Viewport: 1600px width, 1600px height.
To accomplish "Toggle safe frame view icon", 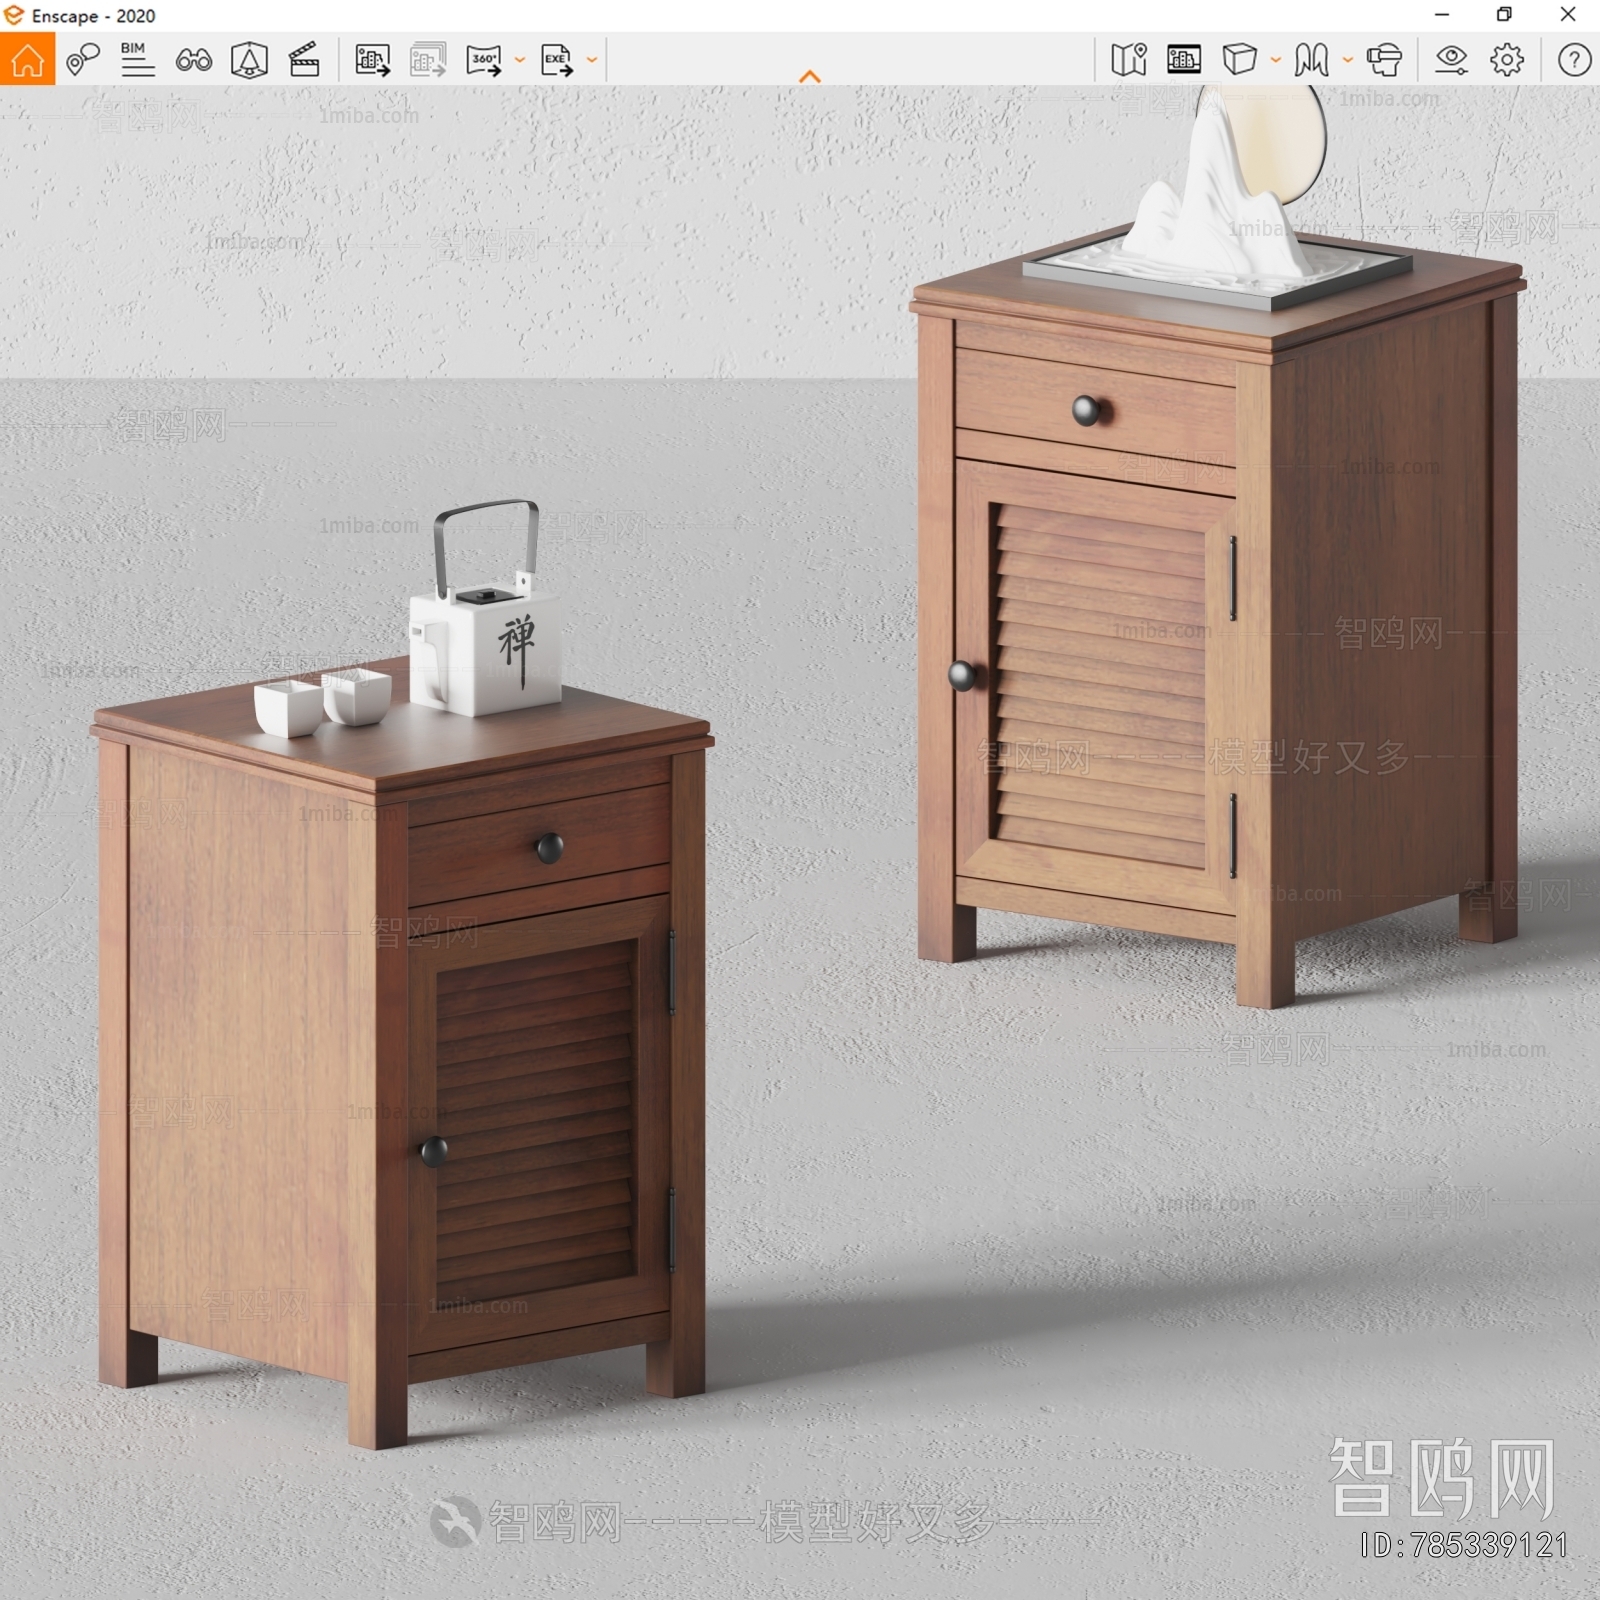I will click(x=1184, y=60).
